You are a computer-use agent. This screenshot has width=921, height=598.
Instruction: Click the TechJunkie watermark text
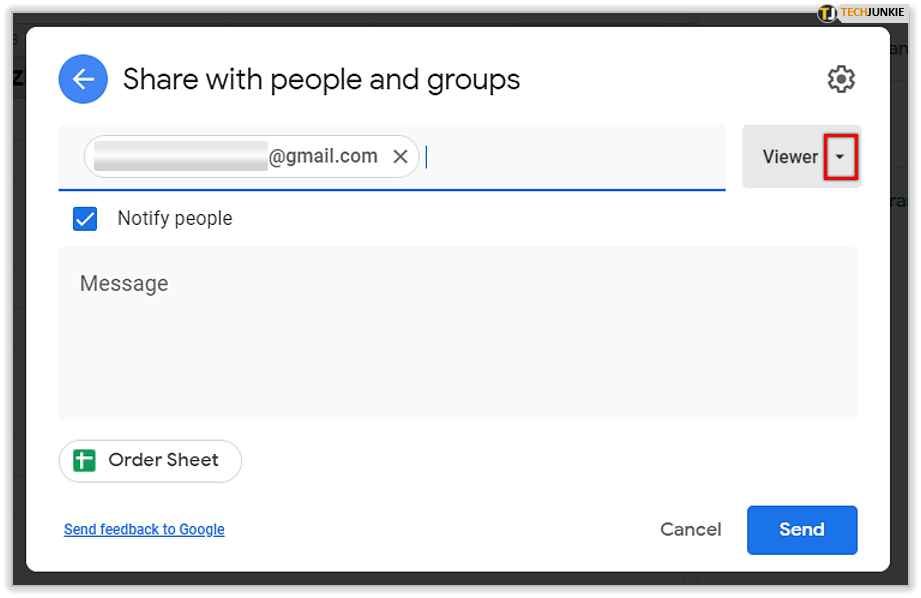point(872,13)
